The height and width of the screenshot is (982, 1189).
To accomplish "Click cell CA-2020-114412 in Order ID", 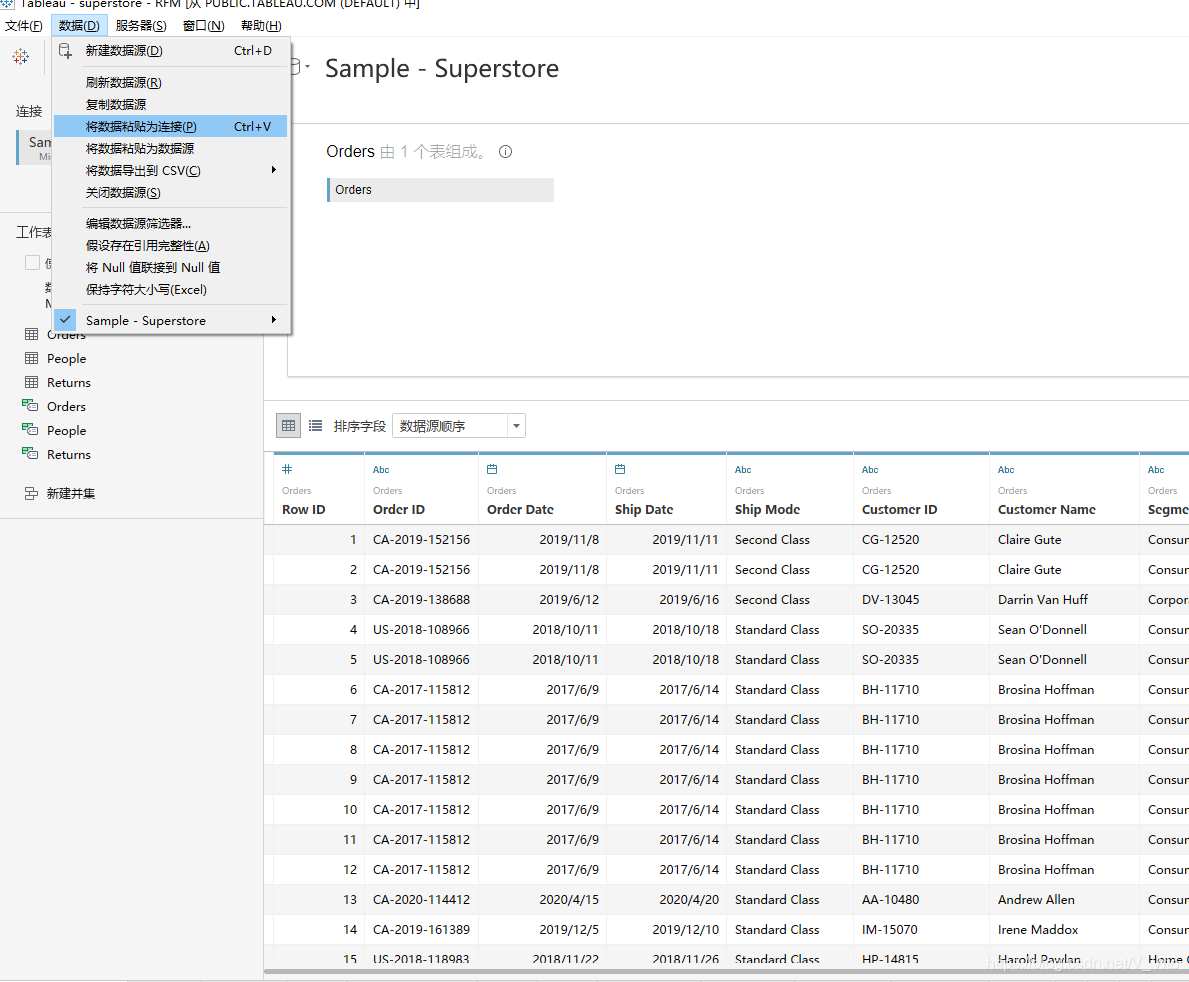I will click(422, 899).
